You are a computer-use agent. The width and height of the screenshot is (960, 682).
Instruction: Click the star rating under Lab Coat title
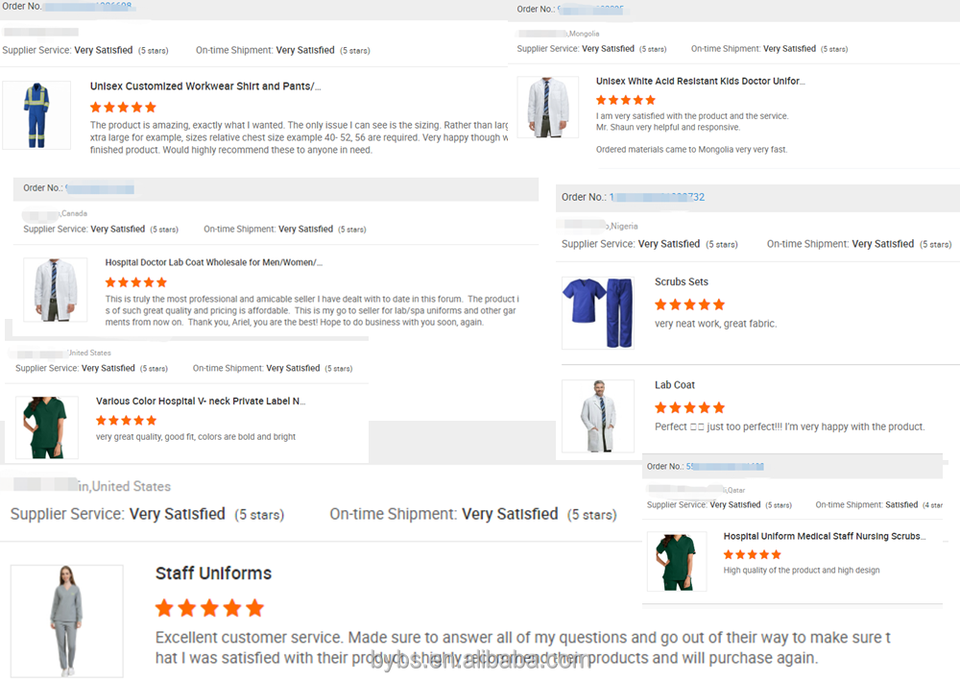[x=689, y=408]
